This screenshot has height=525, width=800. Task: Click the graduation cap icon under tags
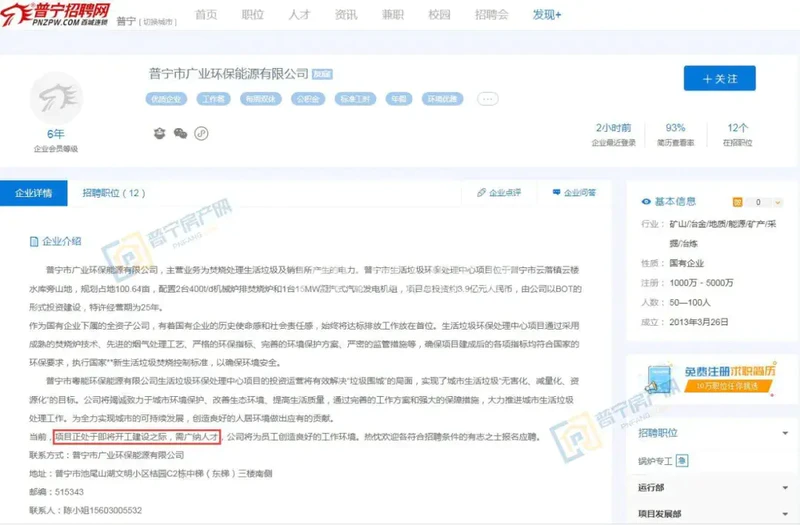point(159,133)
